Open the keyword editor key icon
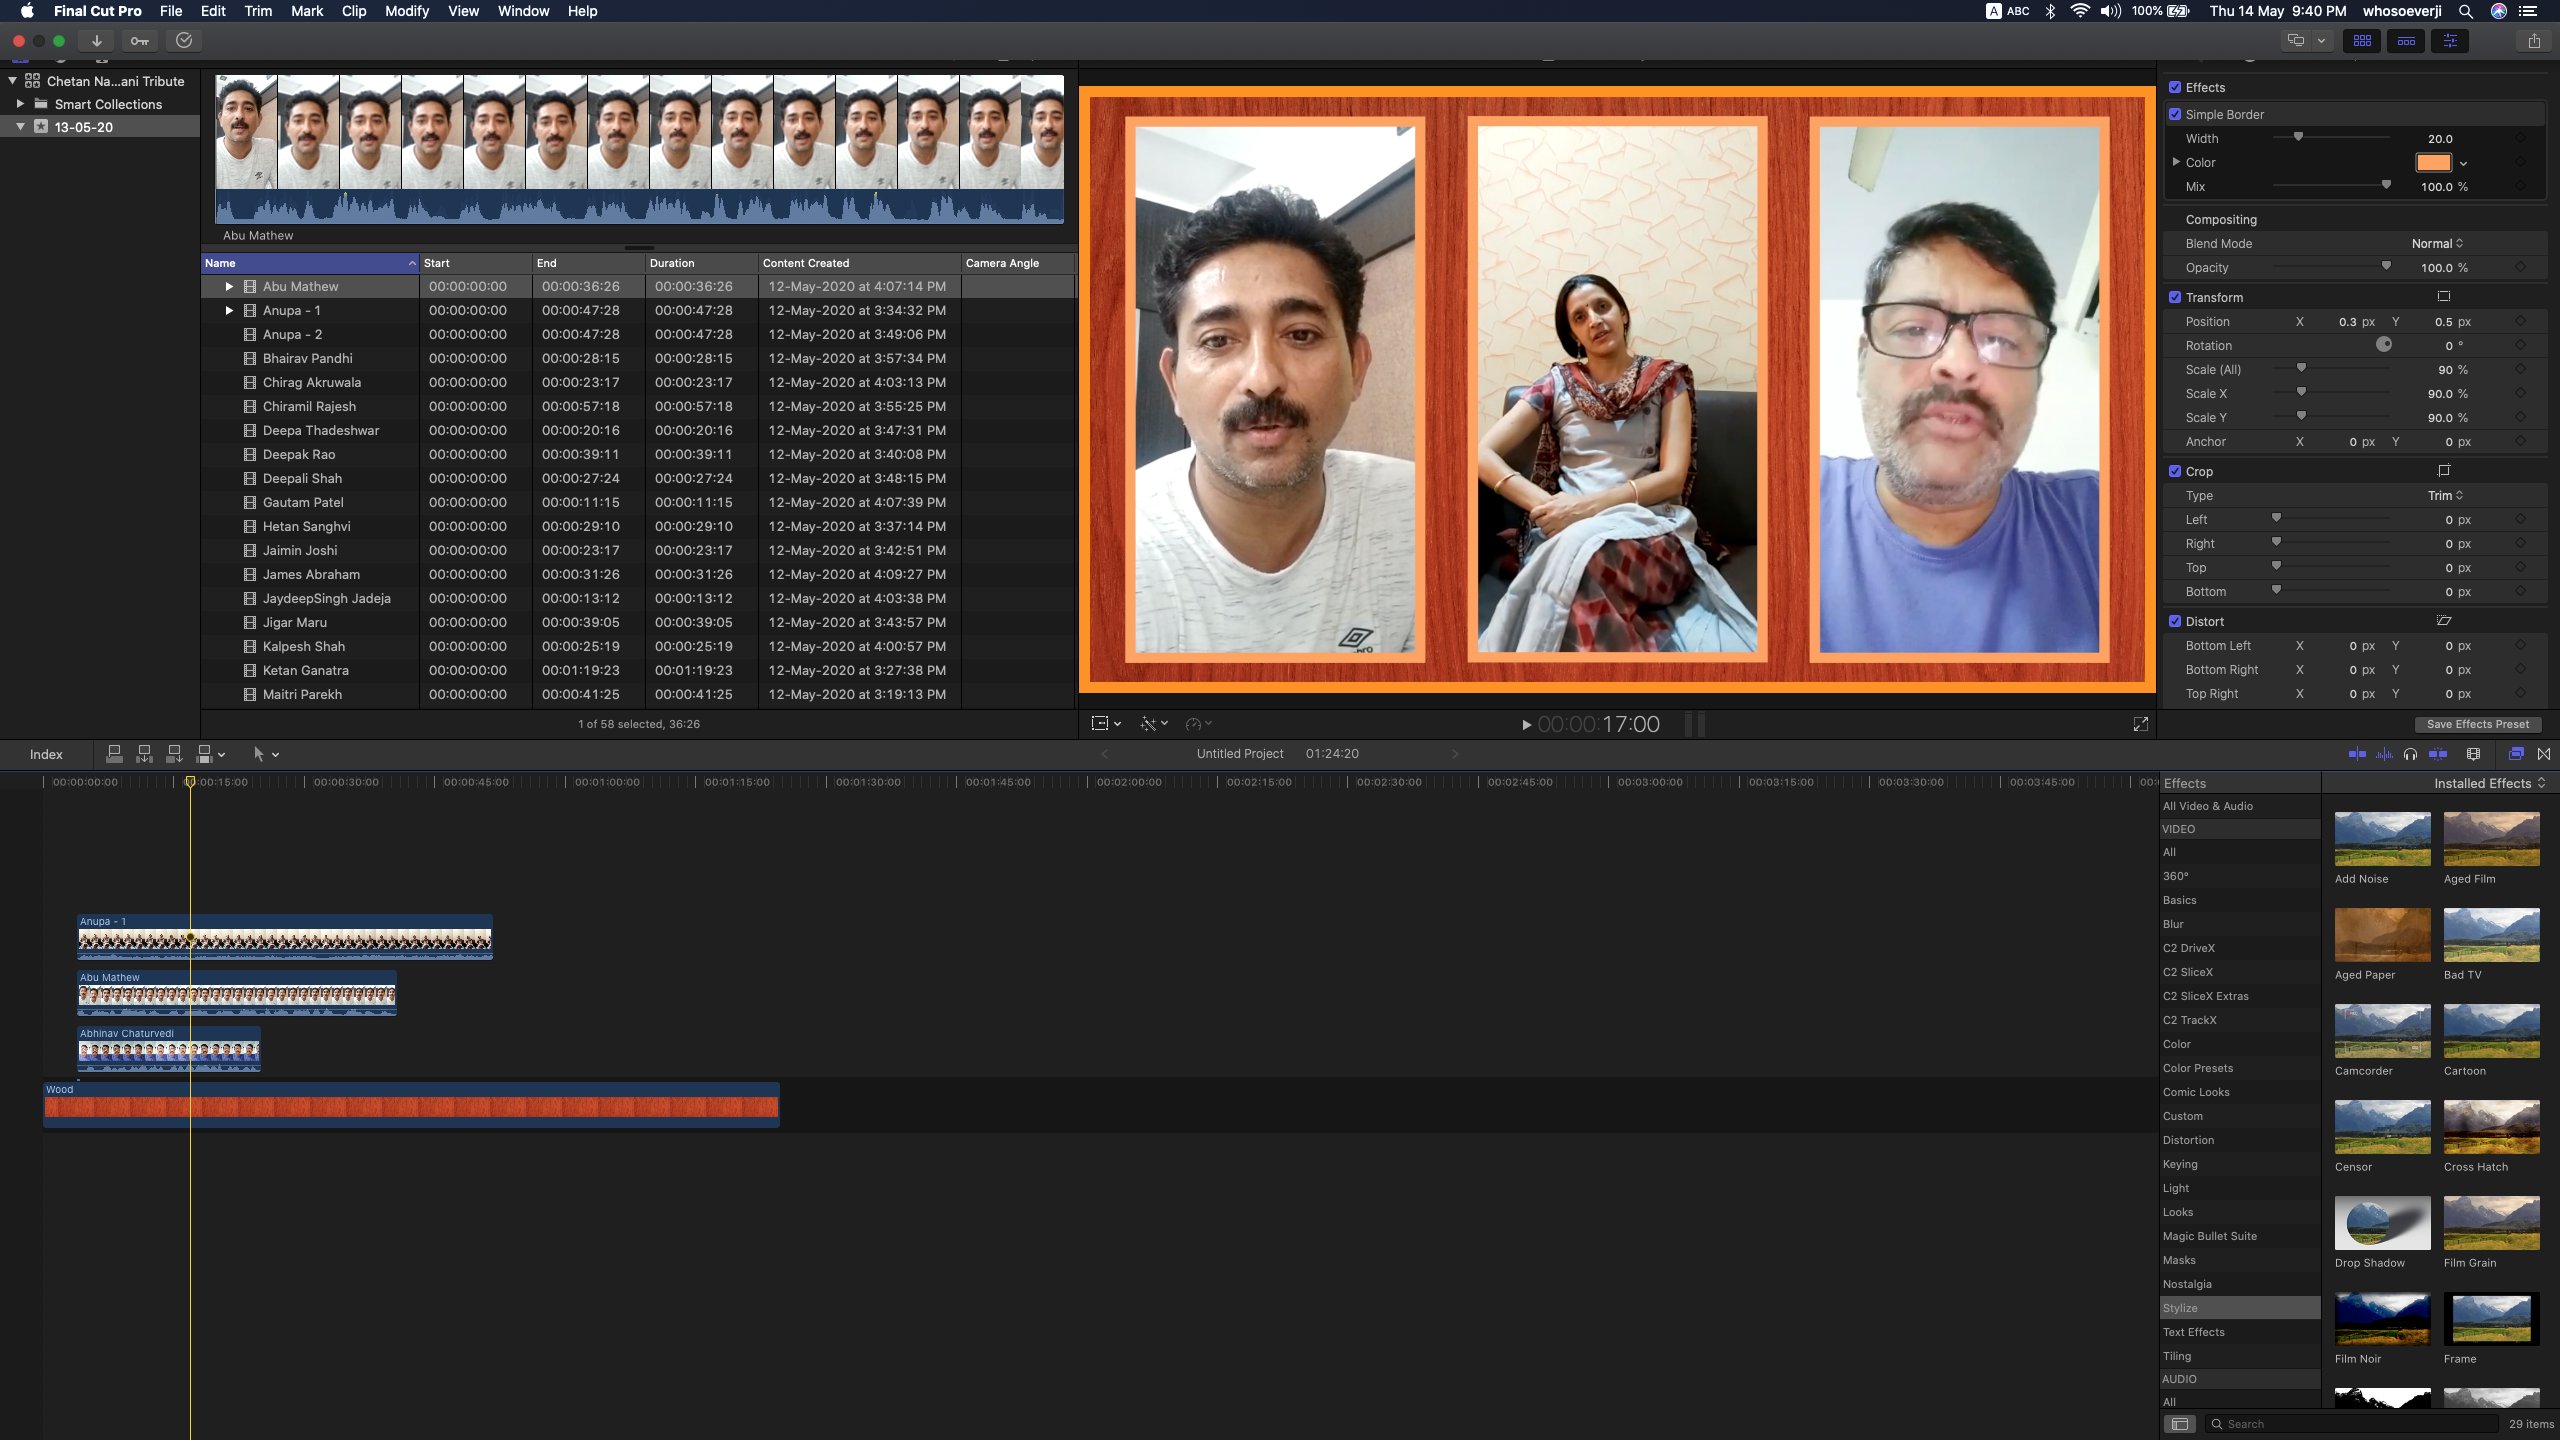The width and height of the screenshot is (2560, 1440). 139,41
